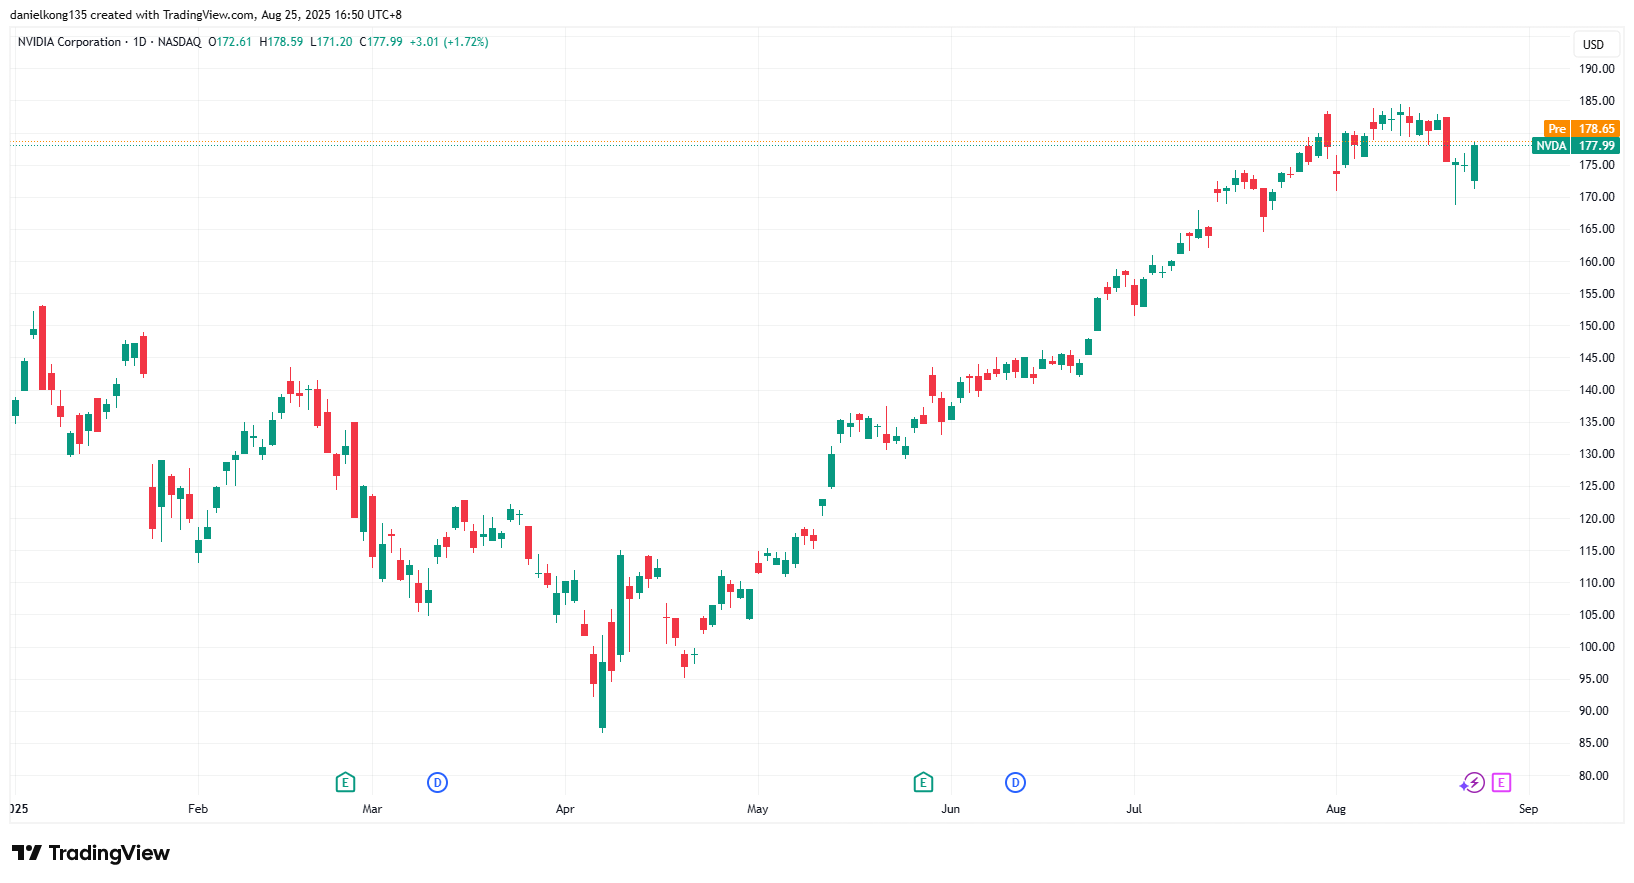The width and height of the screenshot is (1634, 883).
Task: Click the pink upcoming earnings E marker
Action: (x=1501, y=782)
